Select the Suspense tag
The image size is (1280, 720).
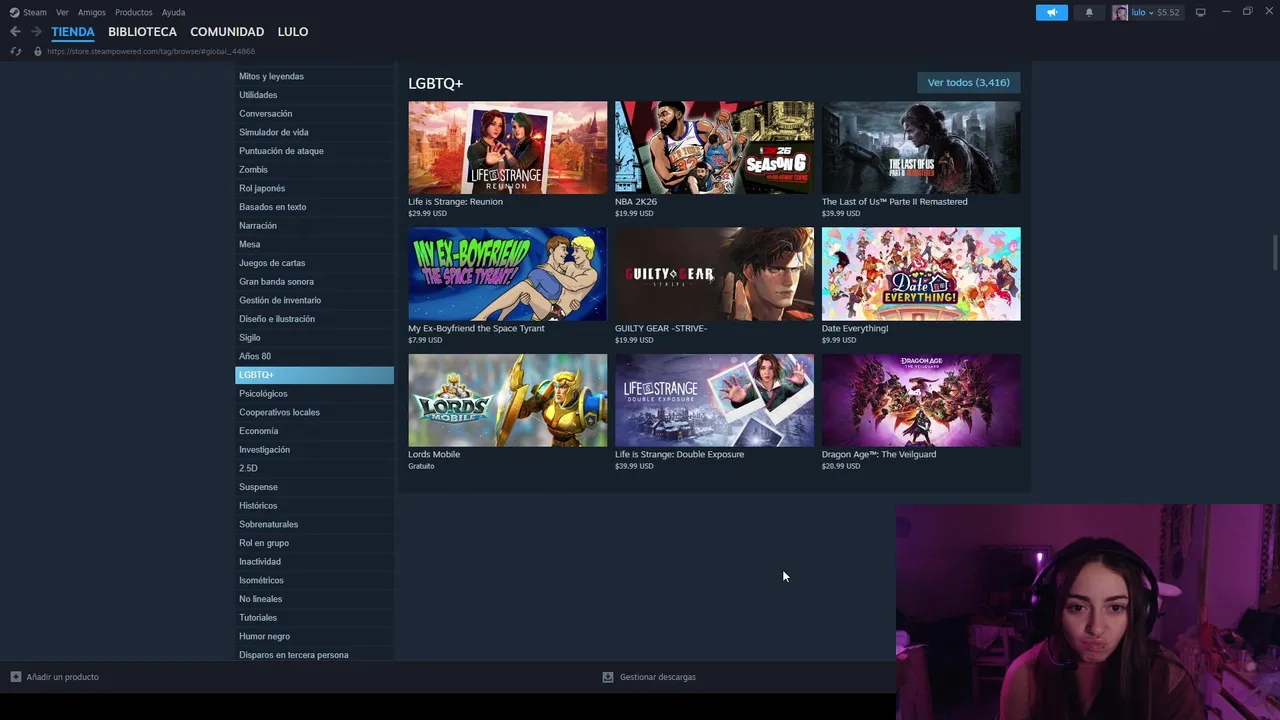(314, 487)
